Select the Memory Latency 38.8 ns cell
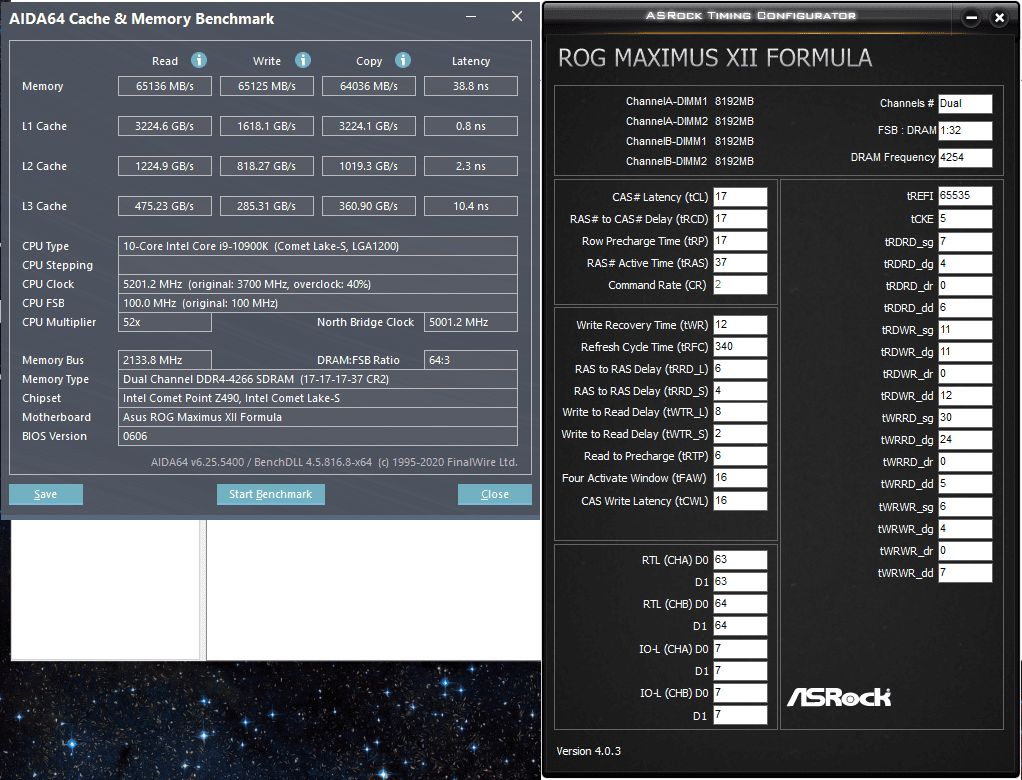 click(471, 86)
